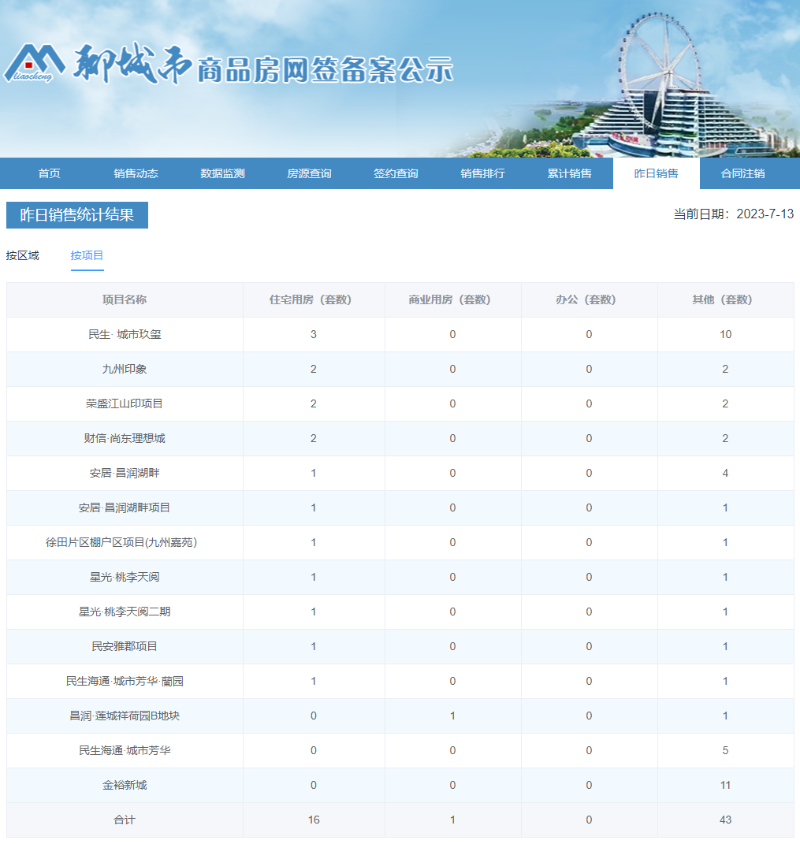The width and height of the screenshot is (800, 844).
Task: Select the 荣盛江山印项目 row
Action: [x=123, y=403]
